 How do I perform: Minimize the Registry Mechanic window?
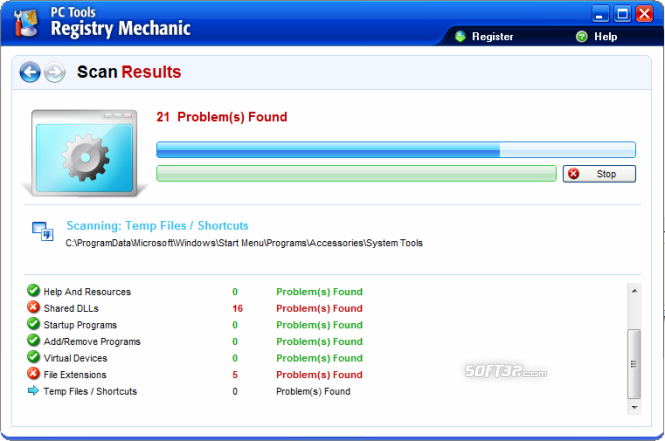[x=600, y=14]
